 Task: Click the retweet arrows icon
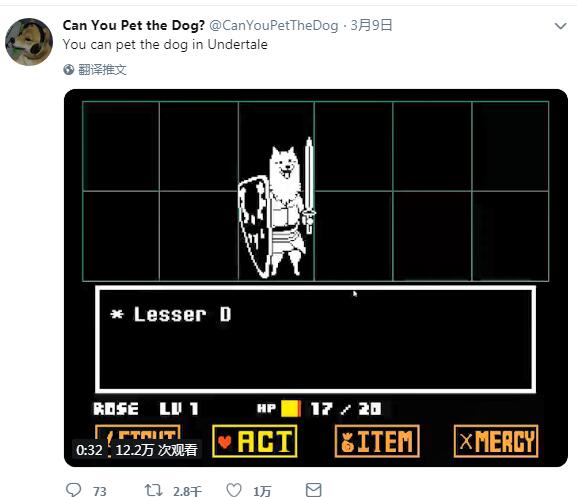coord(153,490)
